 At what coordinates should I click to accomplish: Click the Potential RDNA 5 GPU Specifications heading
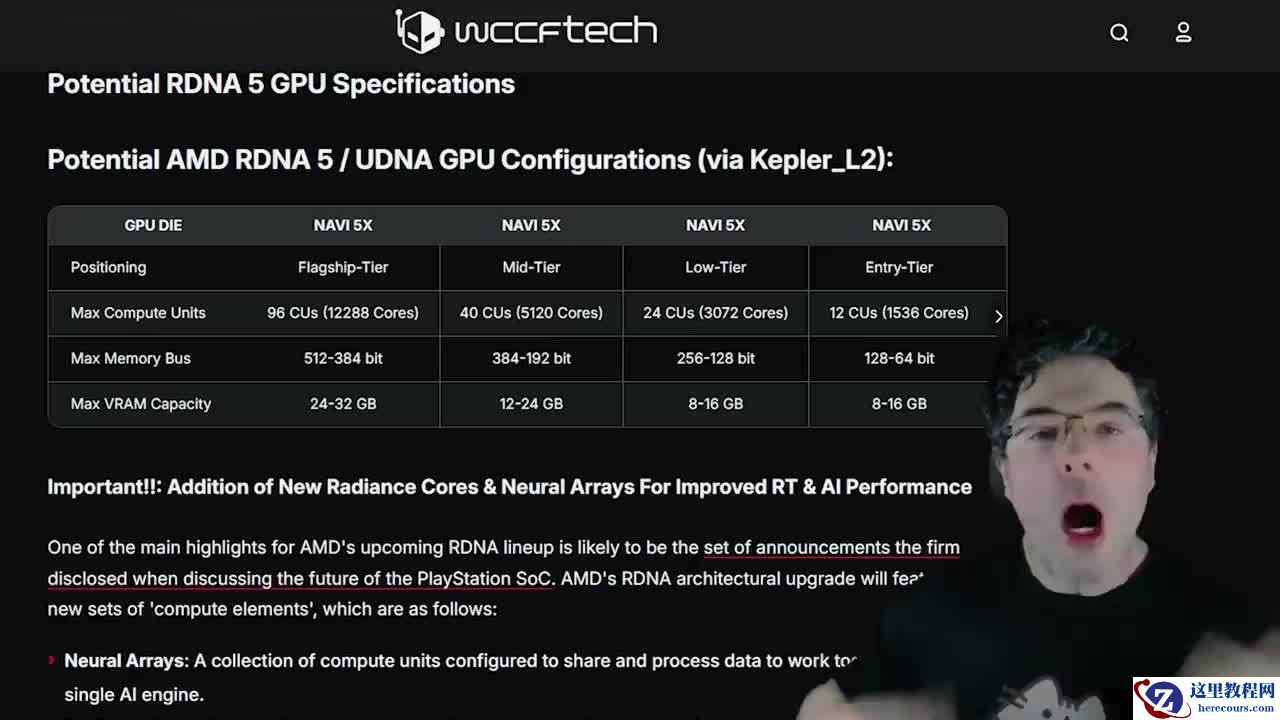[x=281, y=84]
